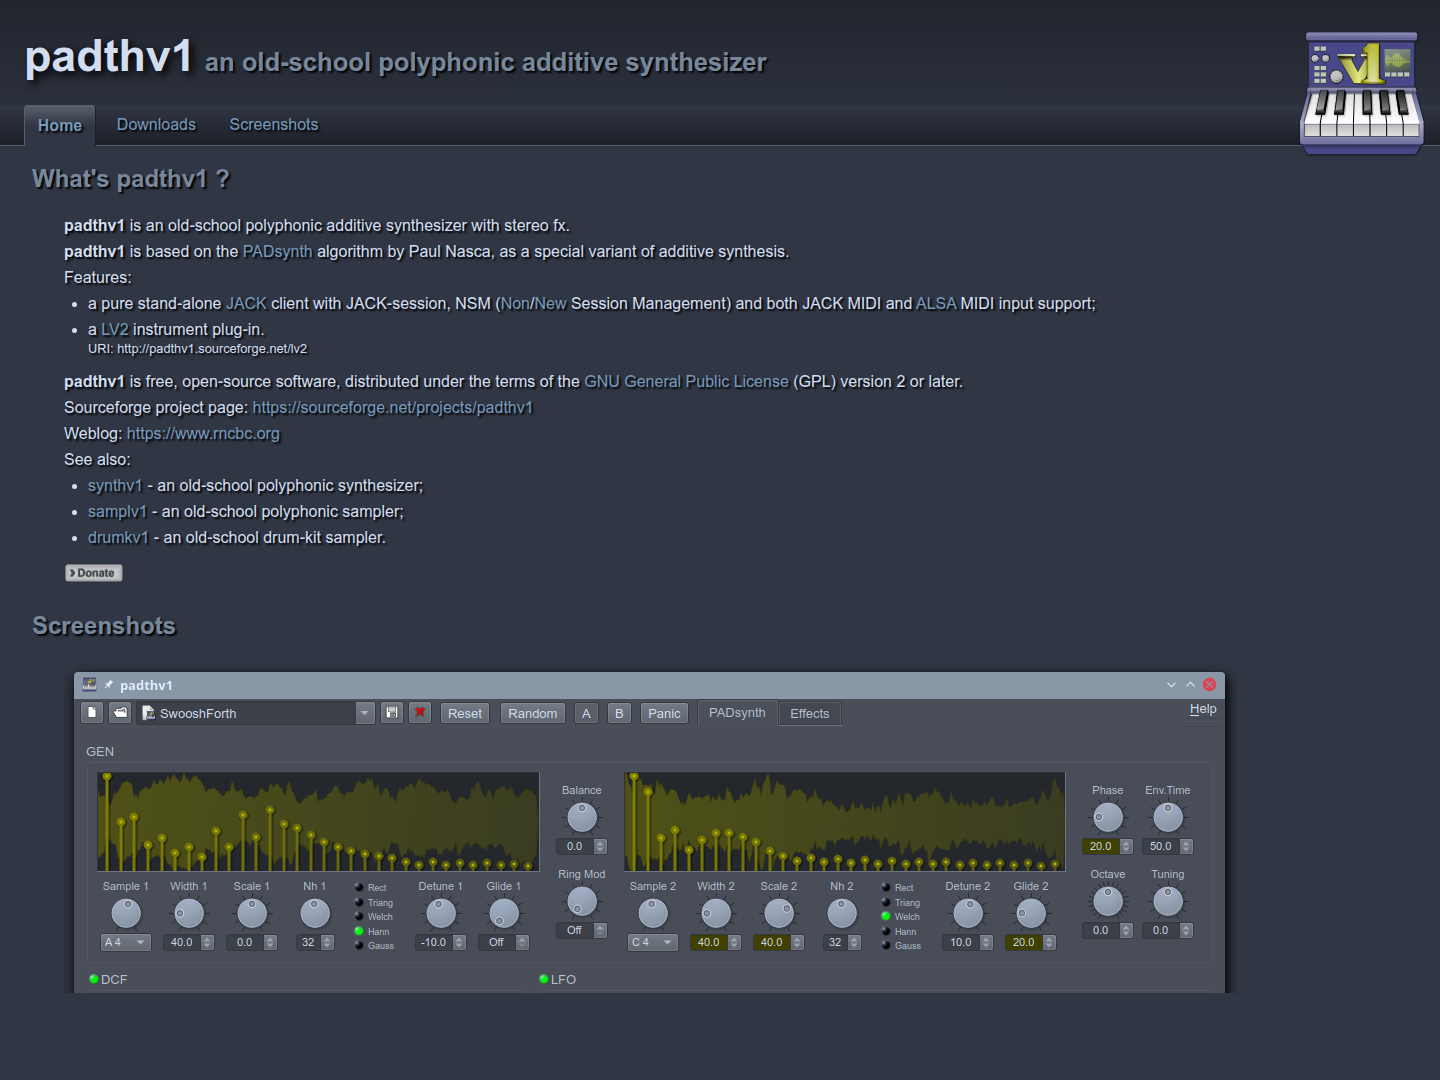Toggle the DCF enable LED
Screen dimensions: 1440x1080
click(94, 979)
